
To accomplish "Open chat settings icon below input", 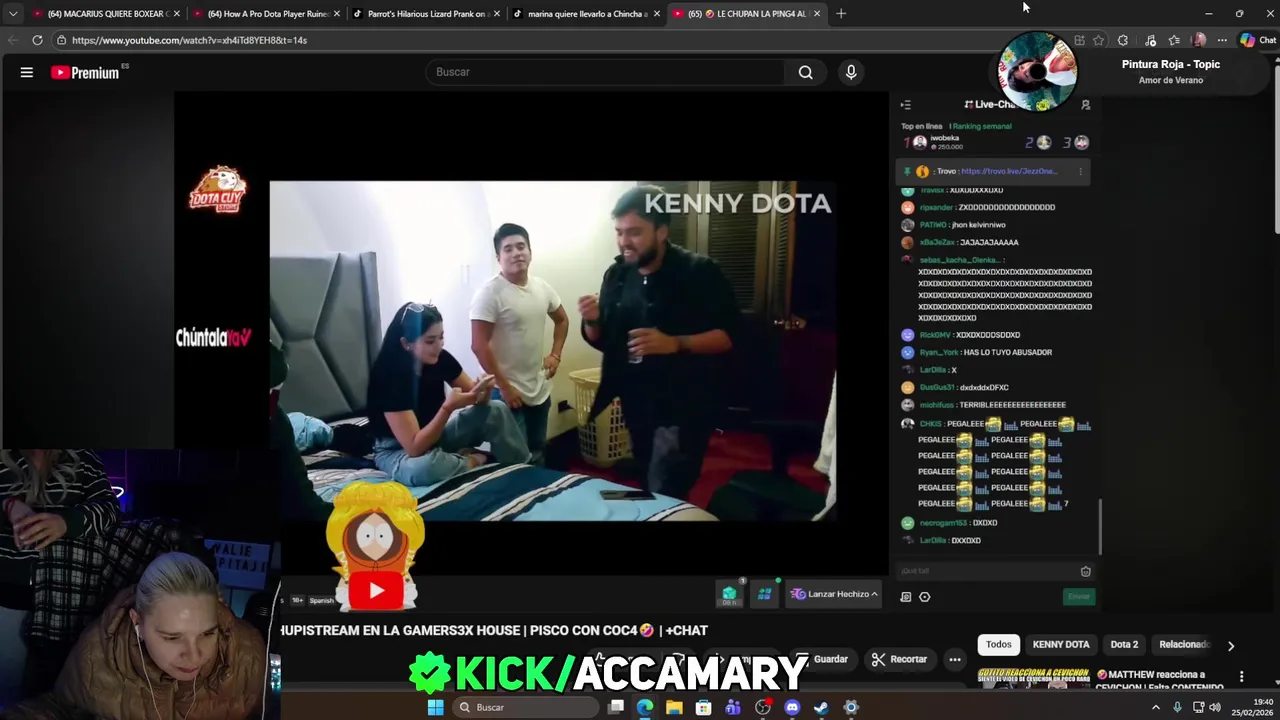I will [x=924, y=597].
